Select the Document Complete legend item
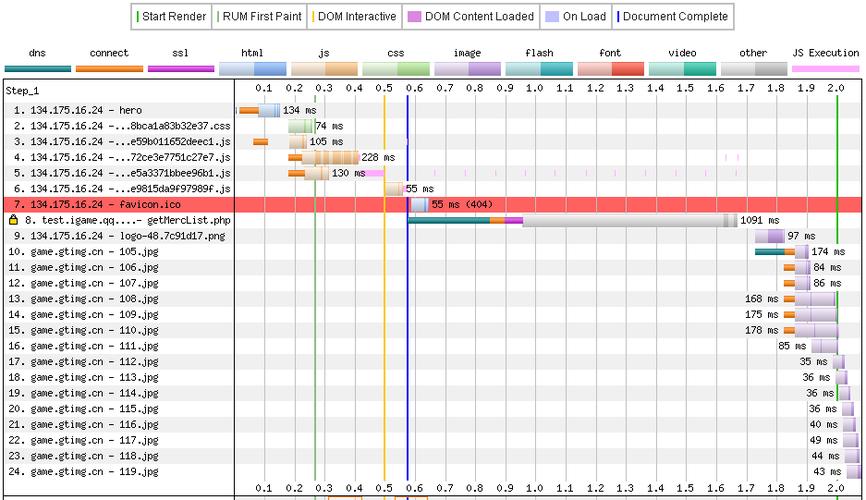866x500 pixels. 672,17
